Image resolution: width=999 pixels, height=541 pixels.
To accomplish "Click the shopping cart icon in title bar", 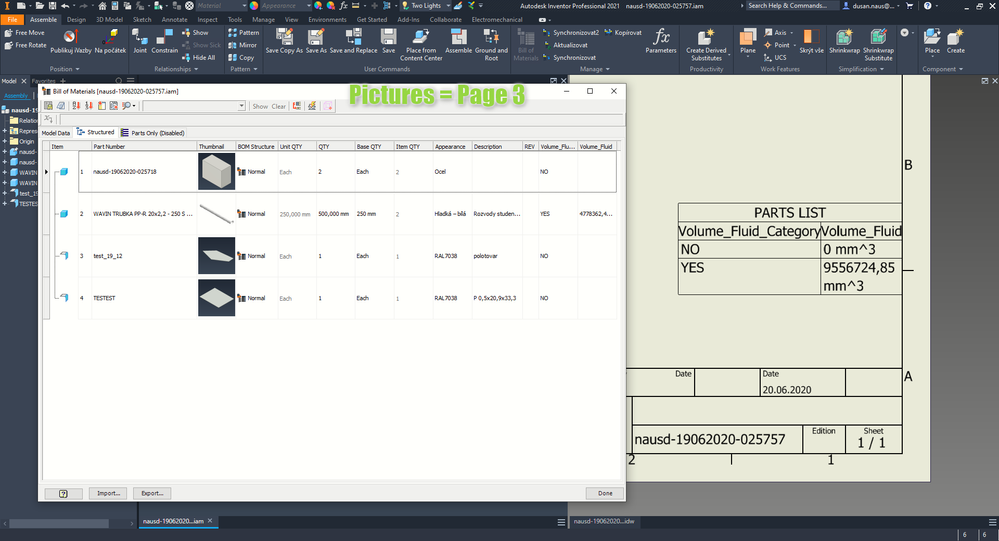I will 909,6.
